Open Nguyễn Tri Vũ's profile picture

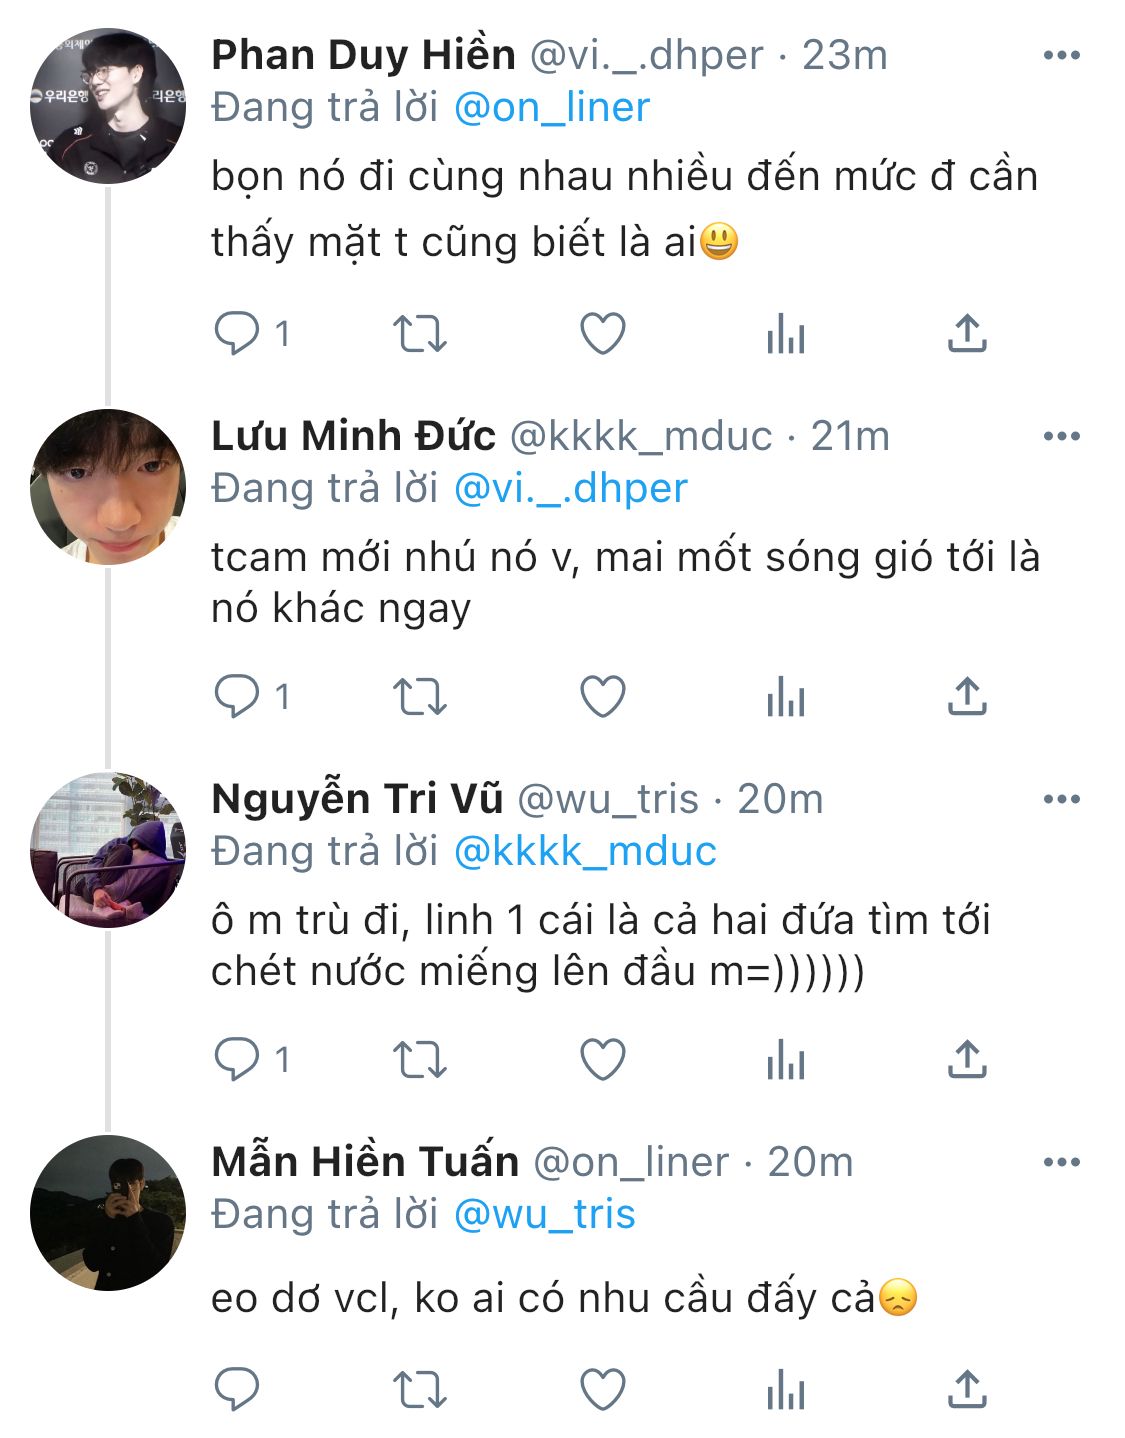[108, 850]
